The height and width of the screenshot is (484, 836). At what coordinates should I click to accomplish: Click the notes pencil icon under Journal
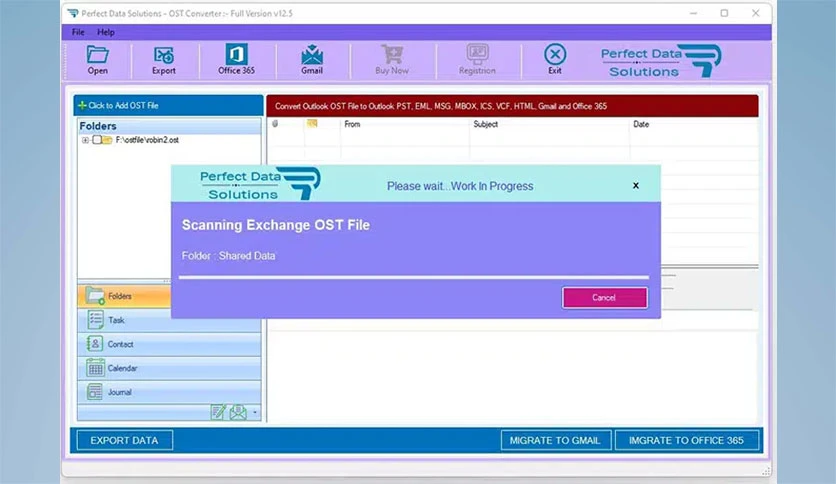[x=218, y=412]
